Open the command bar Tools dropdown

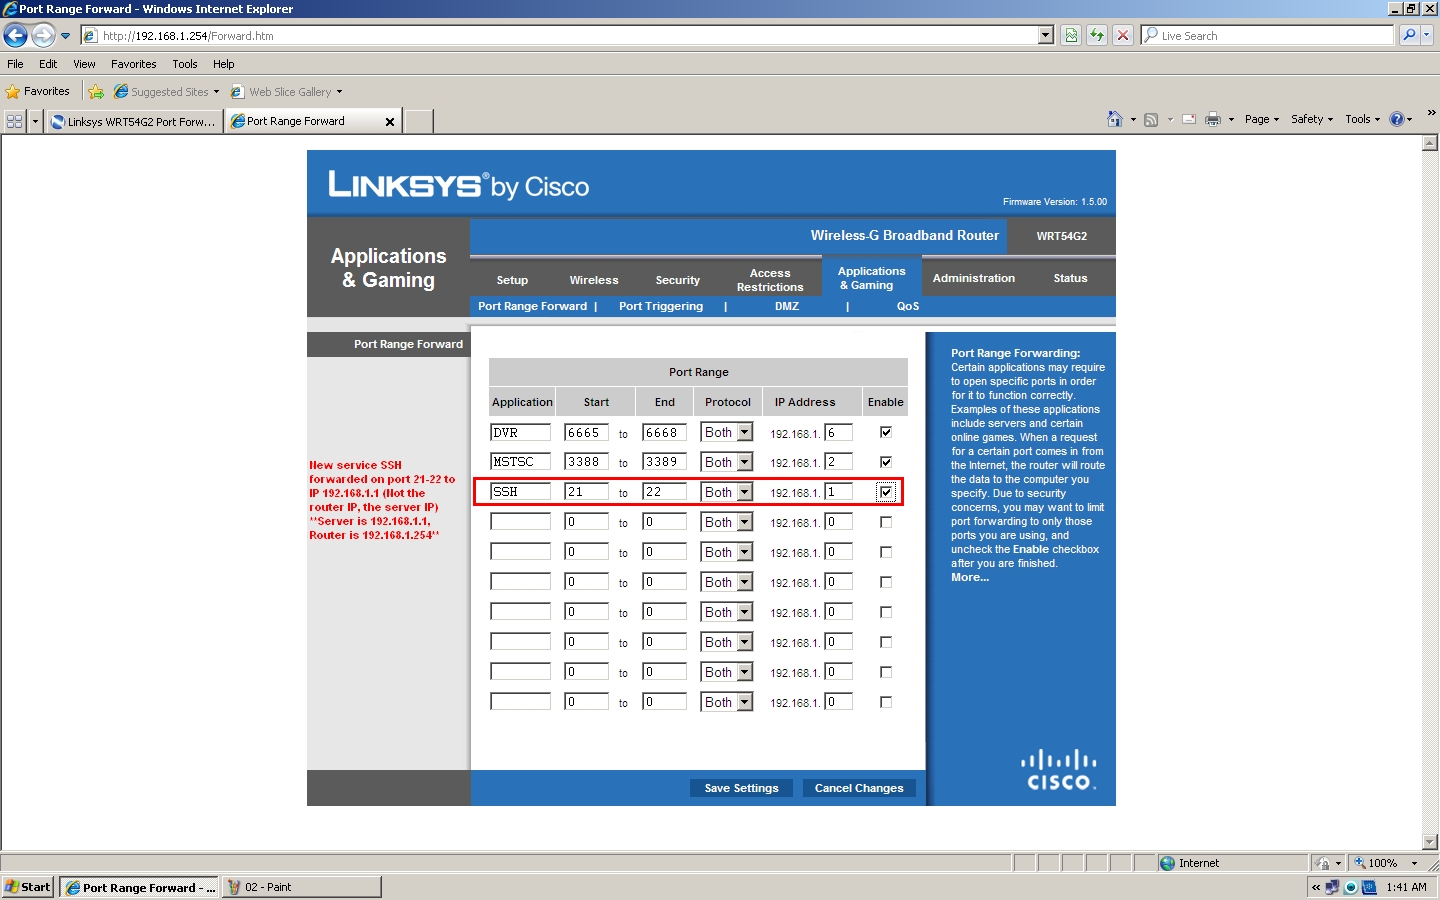point(1363,119)
